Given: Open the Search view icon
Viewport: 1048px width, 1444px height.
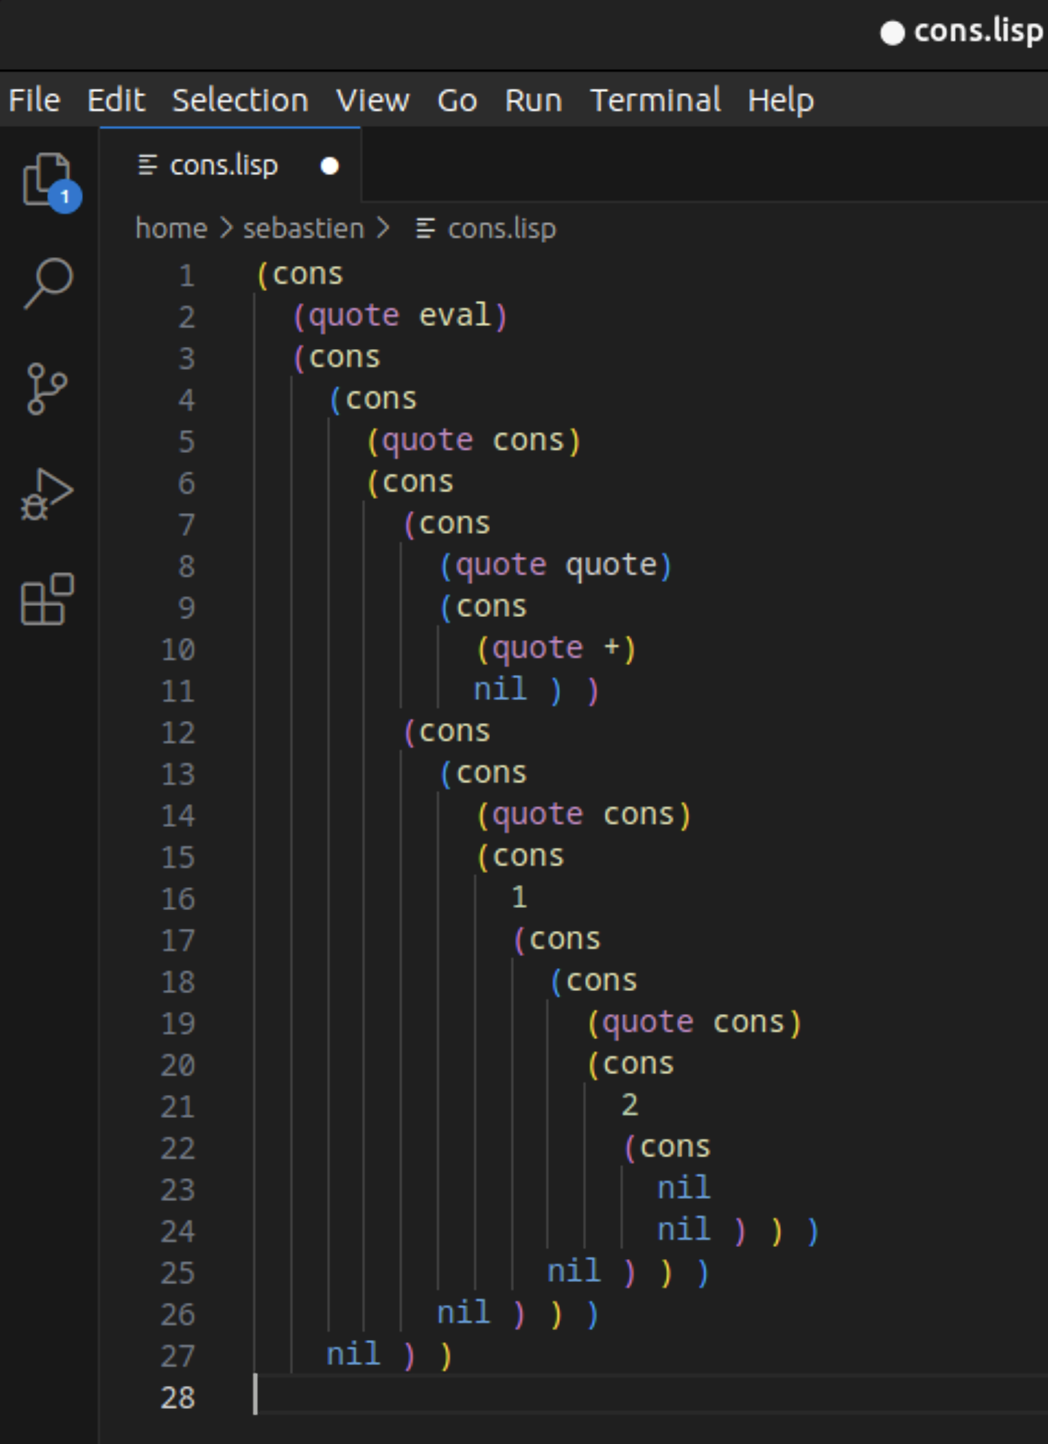Looking at the screenshot, I should pos(48,284).
